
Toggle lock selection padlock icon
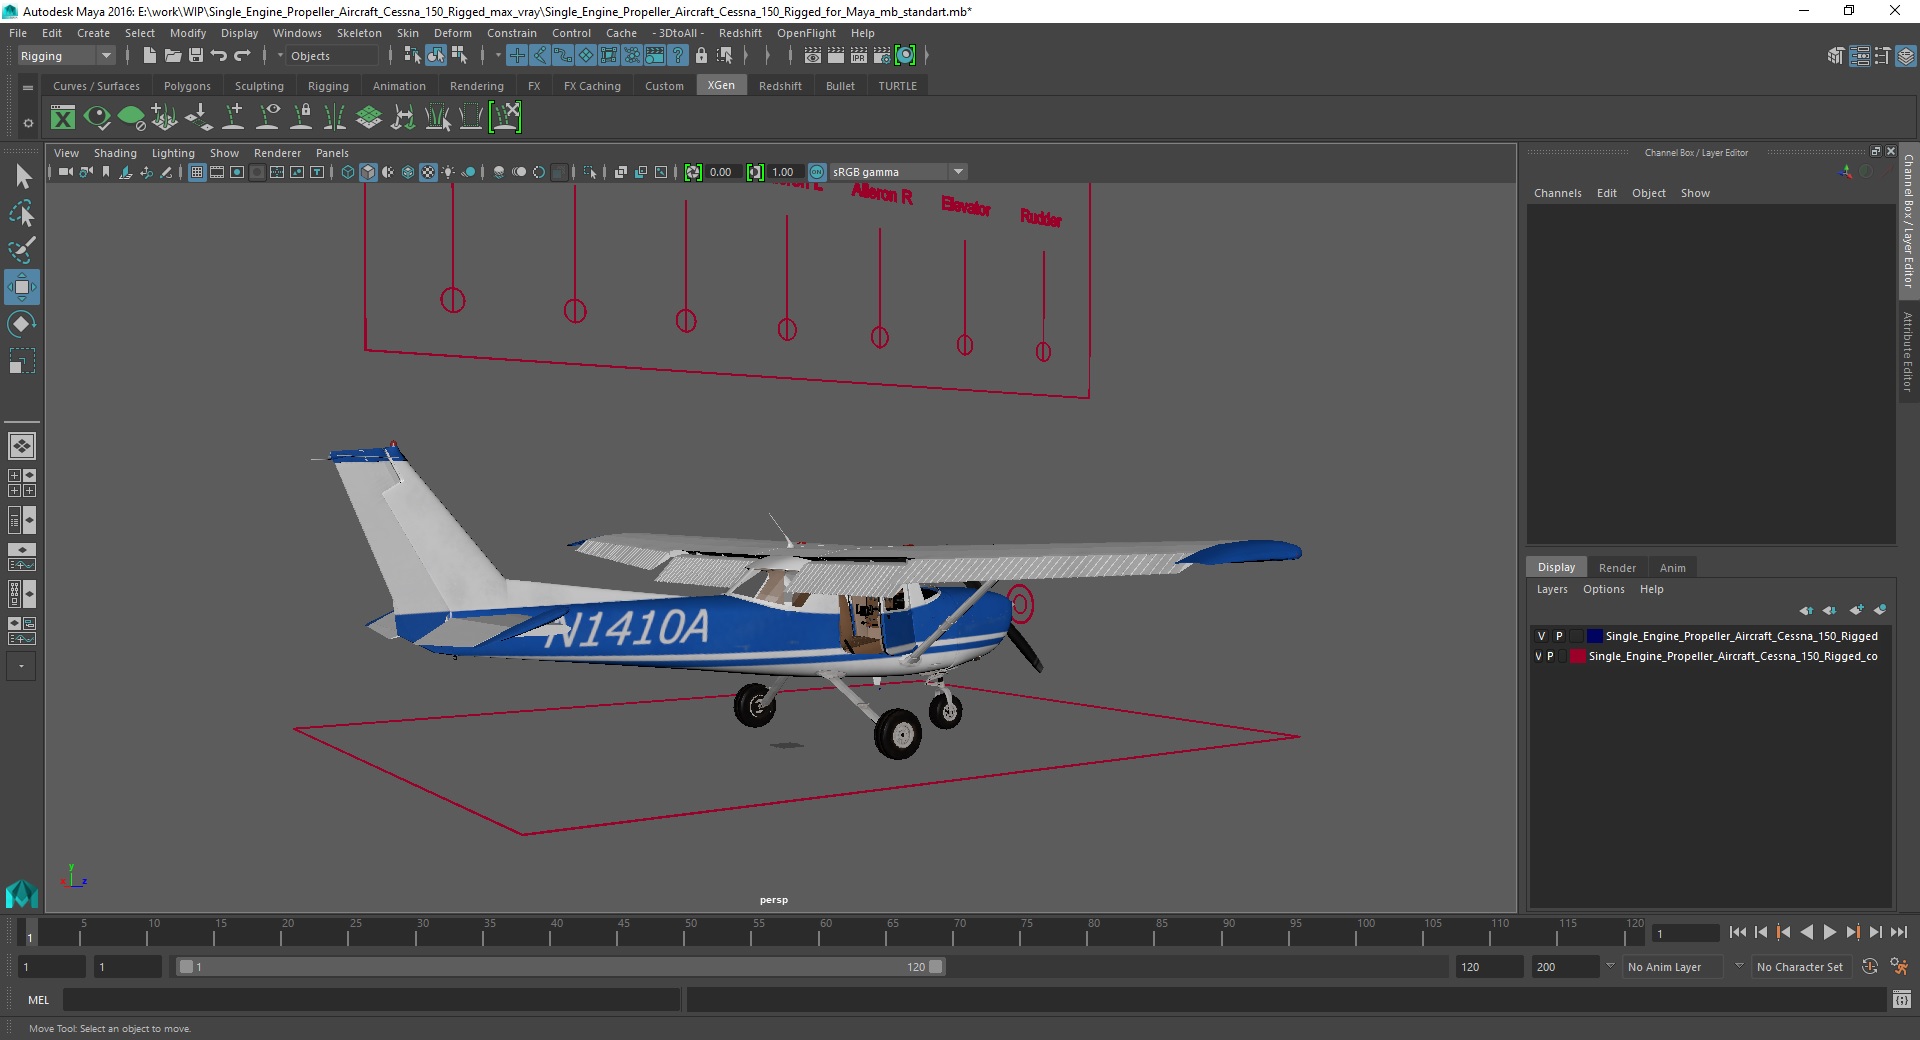(x=701, y=56)
